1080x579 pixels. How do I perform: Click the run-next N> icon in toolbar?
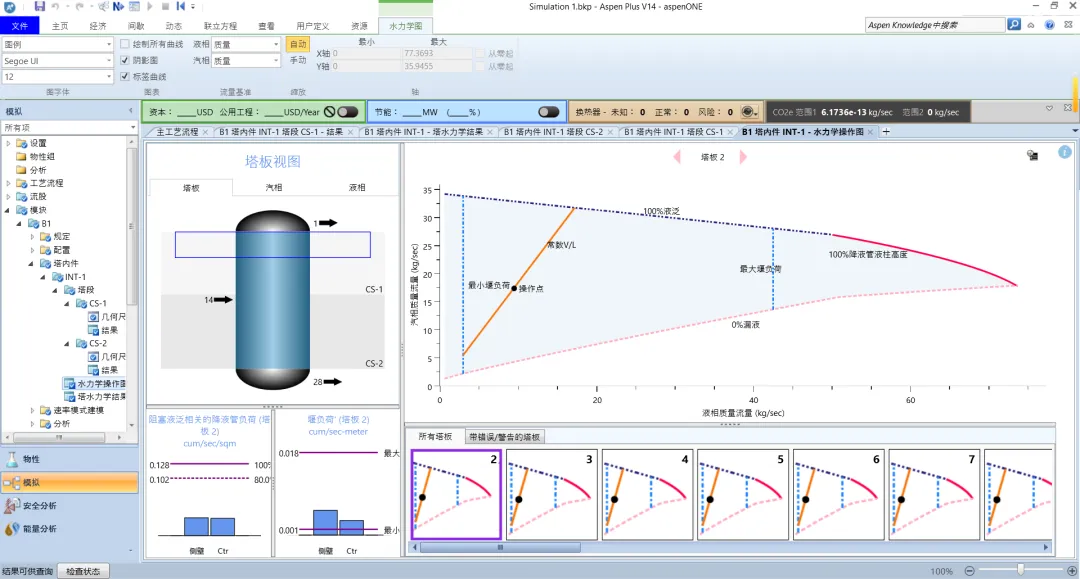pos(118,7)
